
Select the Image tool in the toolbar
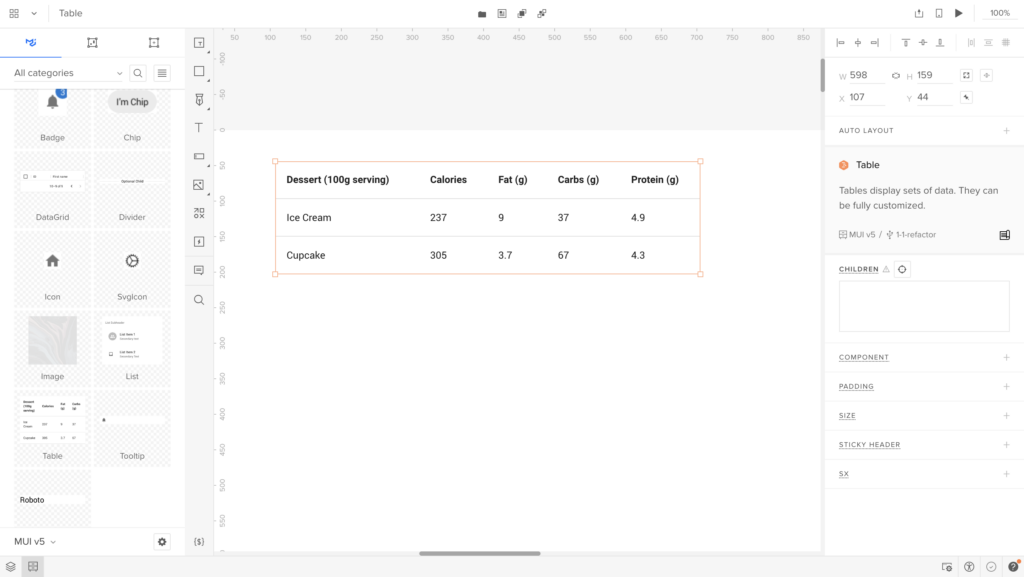pyautogui.click(x=199, y=185)
